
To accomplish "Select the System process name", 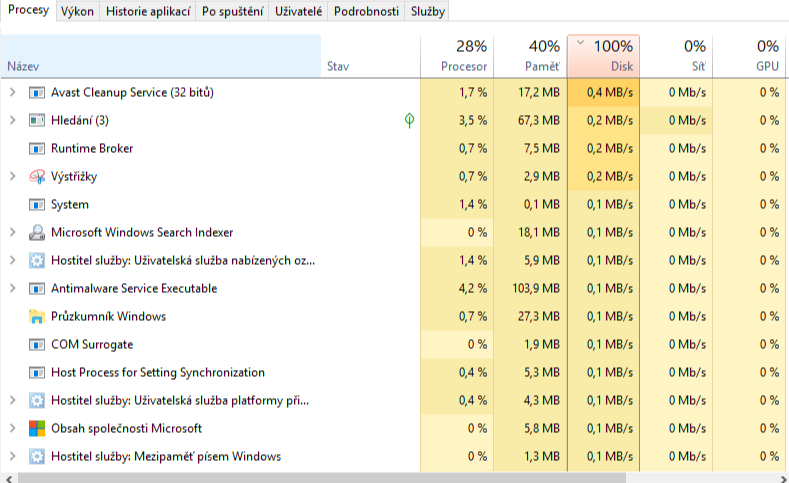I will [x=70, y=204].
